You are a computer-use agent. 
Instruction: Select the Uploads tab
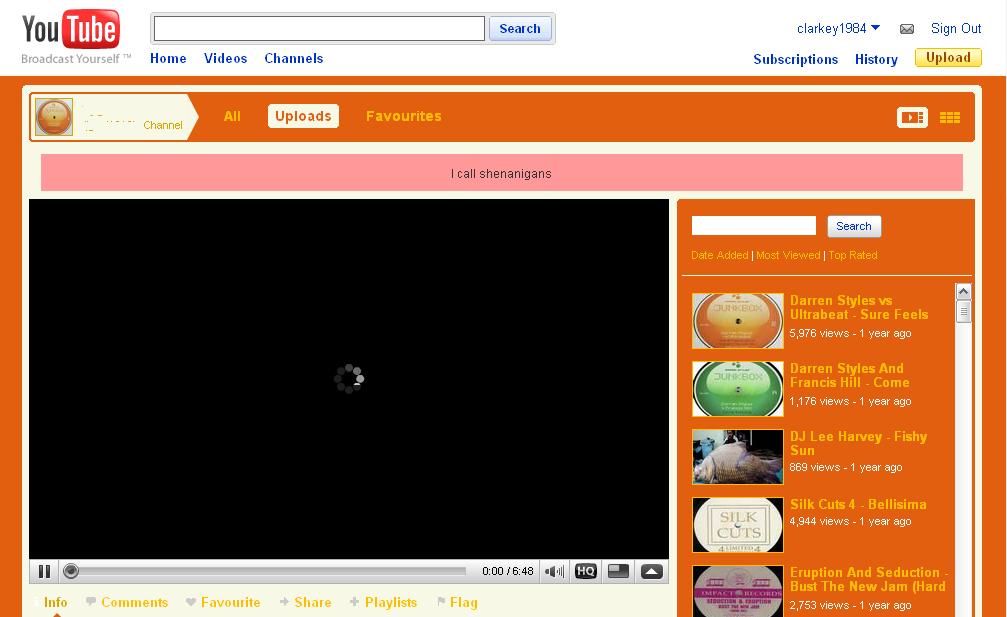point(303,116)
